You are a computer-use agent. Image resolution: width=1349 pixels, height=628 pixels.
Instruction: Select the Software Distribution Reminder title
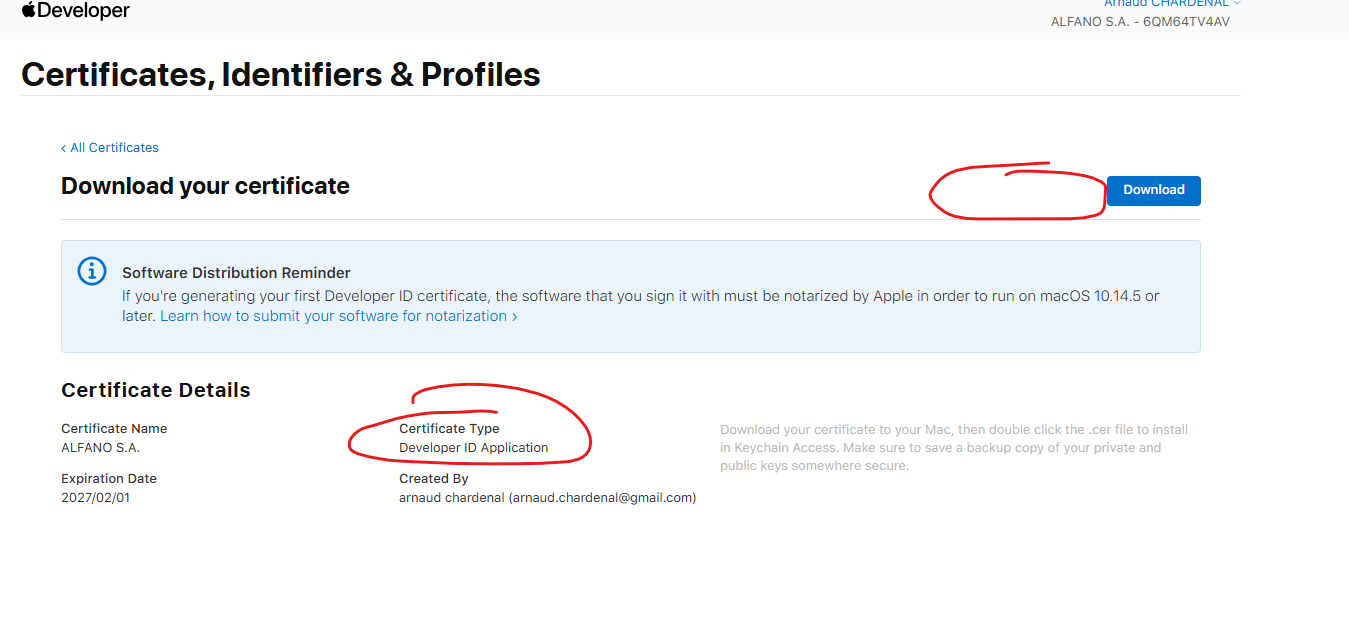236,273
